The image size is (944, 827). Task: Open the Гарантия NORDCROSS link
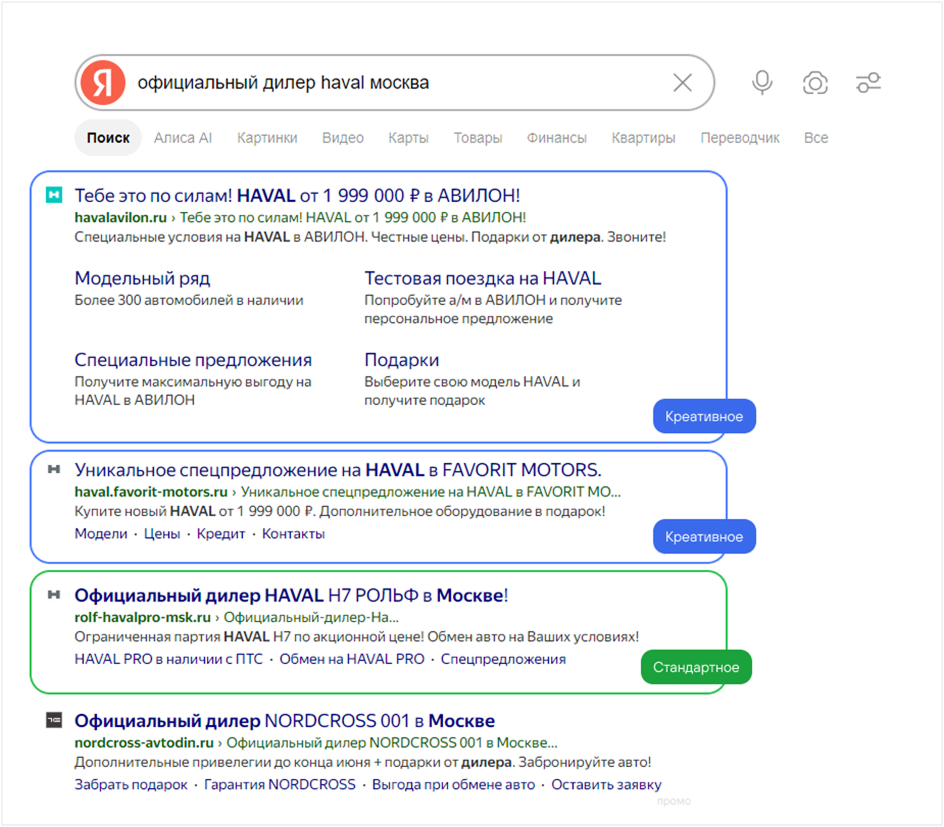280,784
